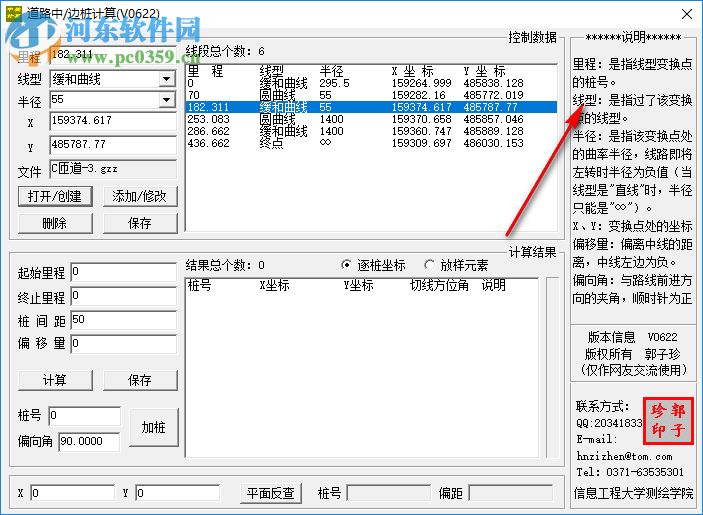Click the 桩间距 input field
This screenshot has height=515, width=703.
click(x=124, y=320)
